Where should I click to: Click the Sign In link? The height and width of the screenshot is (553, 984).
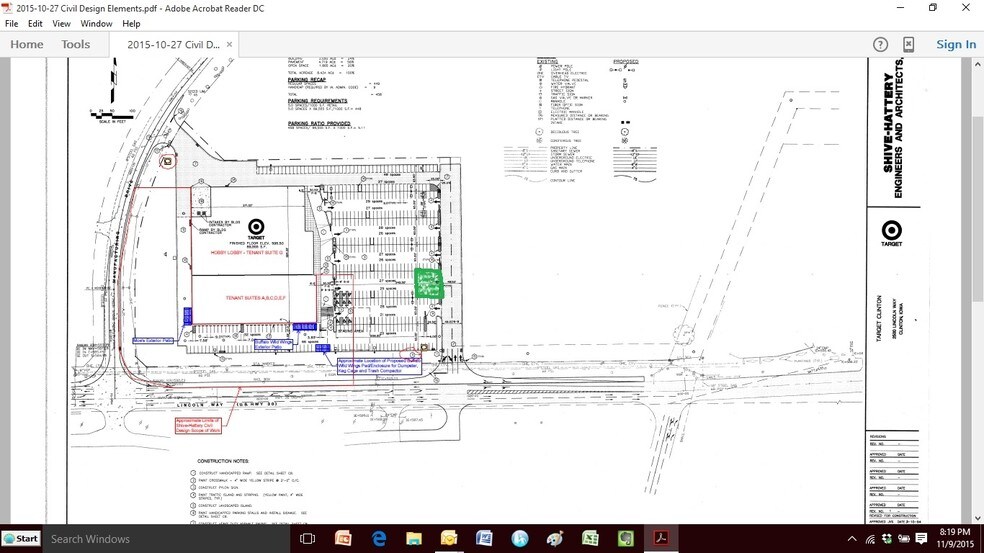click(x=955, y=44)
